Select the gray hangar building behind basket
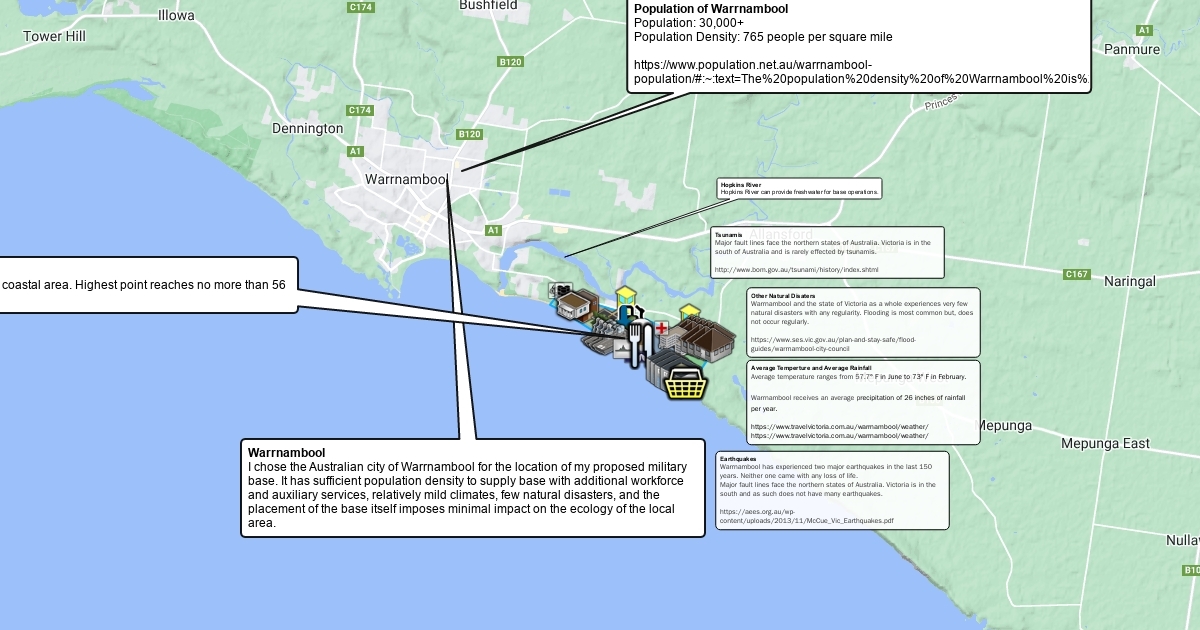 click(x=660, y=368)
